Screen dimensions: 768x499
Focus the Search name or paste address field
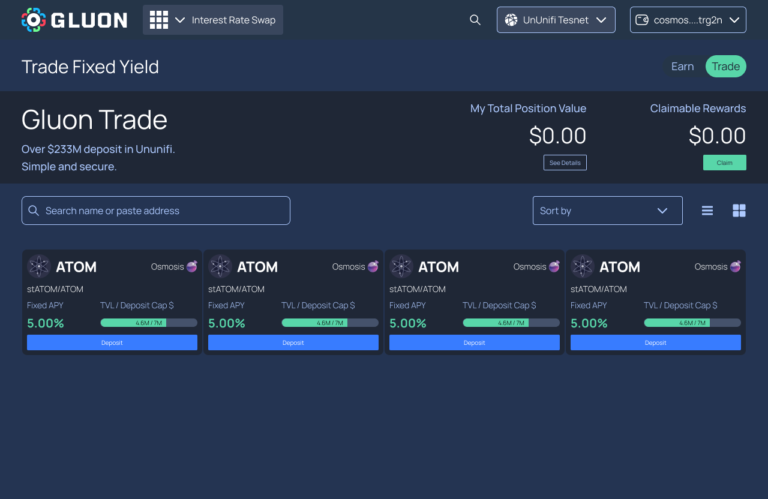pos(156,211)
